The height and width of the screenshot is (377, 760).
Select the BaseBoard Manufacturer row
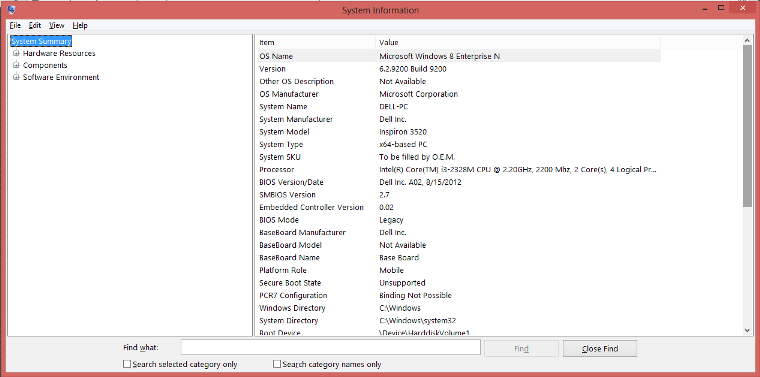(458, 233)
